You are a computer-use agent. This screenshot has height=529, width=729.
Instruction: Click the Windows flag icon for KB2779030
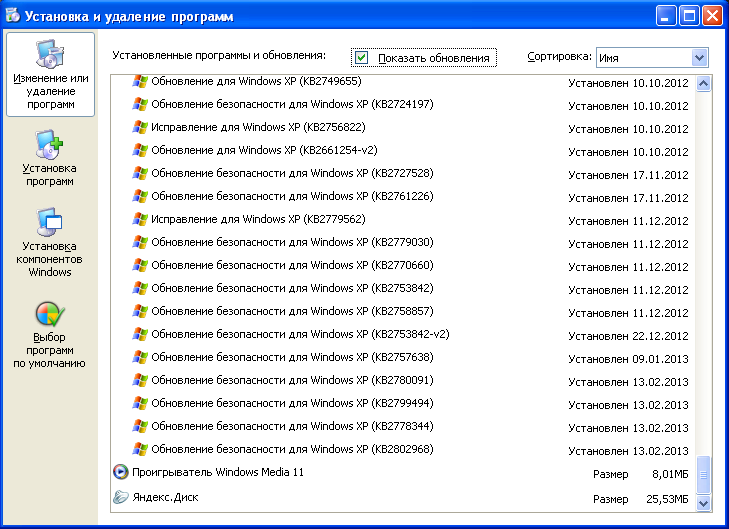[x=140, y=242]
